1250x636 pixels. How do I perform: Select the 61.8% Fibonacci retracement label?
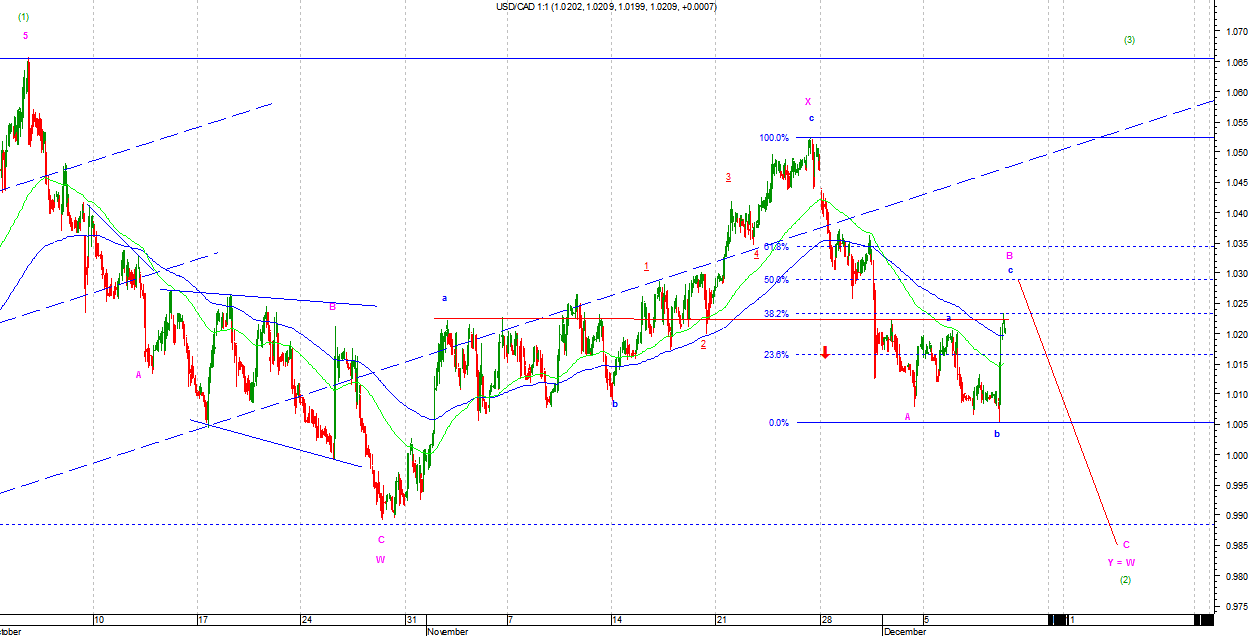tap(776, 247)
